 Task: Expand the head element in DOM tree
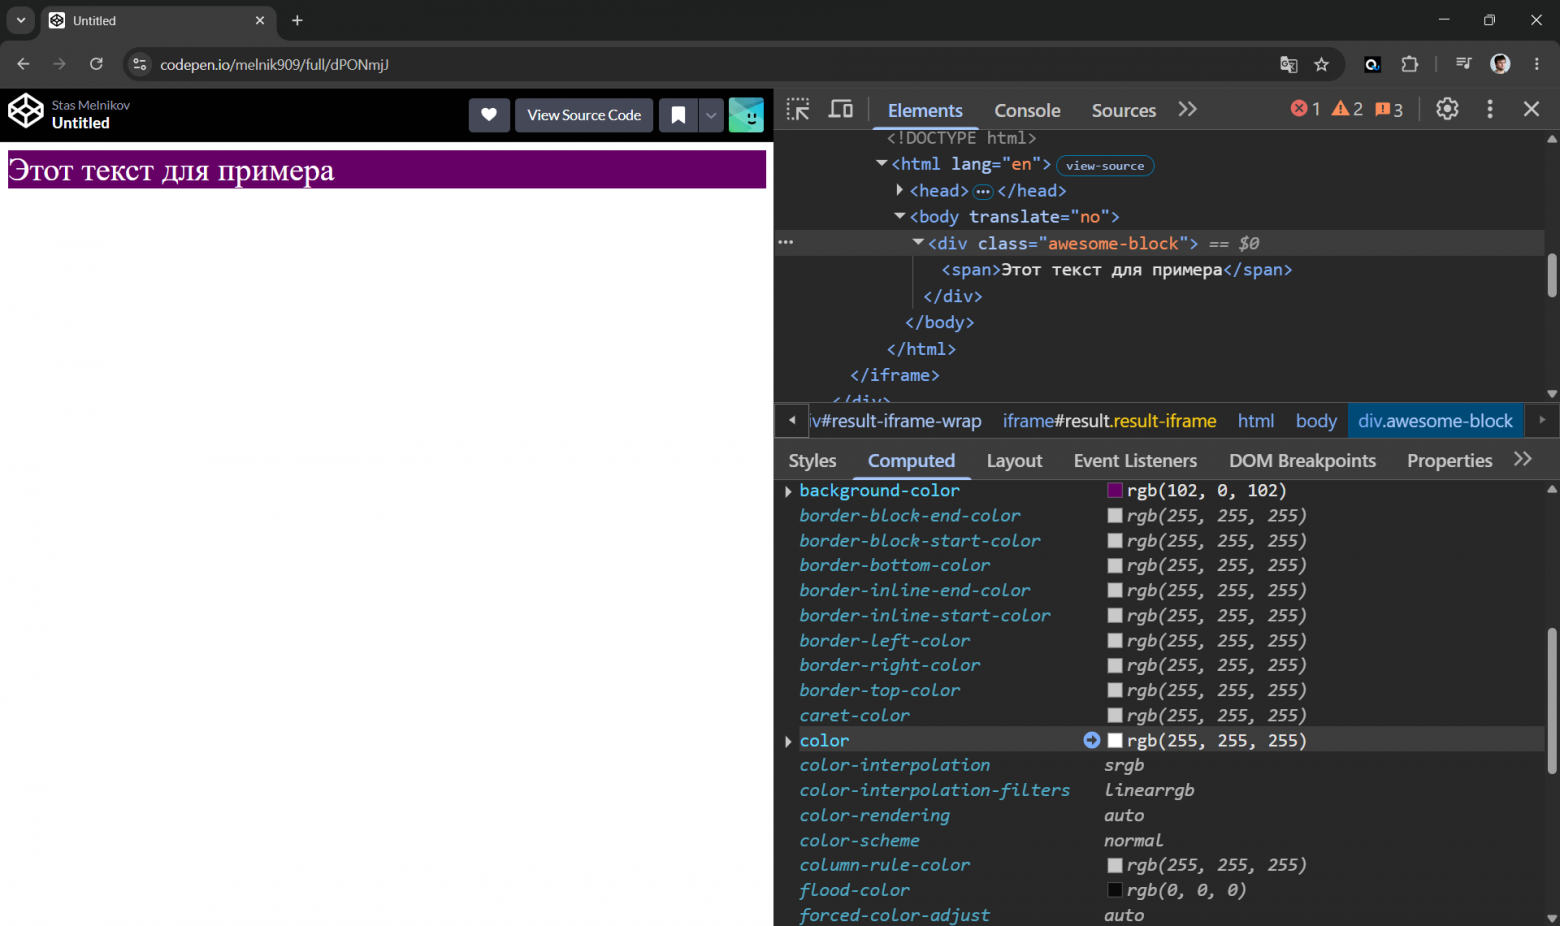(899, 190)
